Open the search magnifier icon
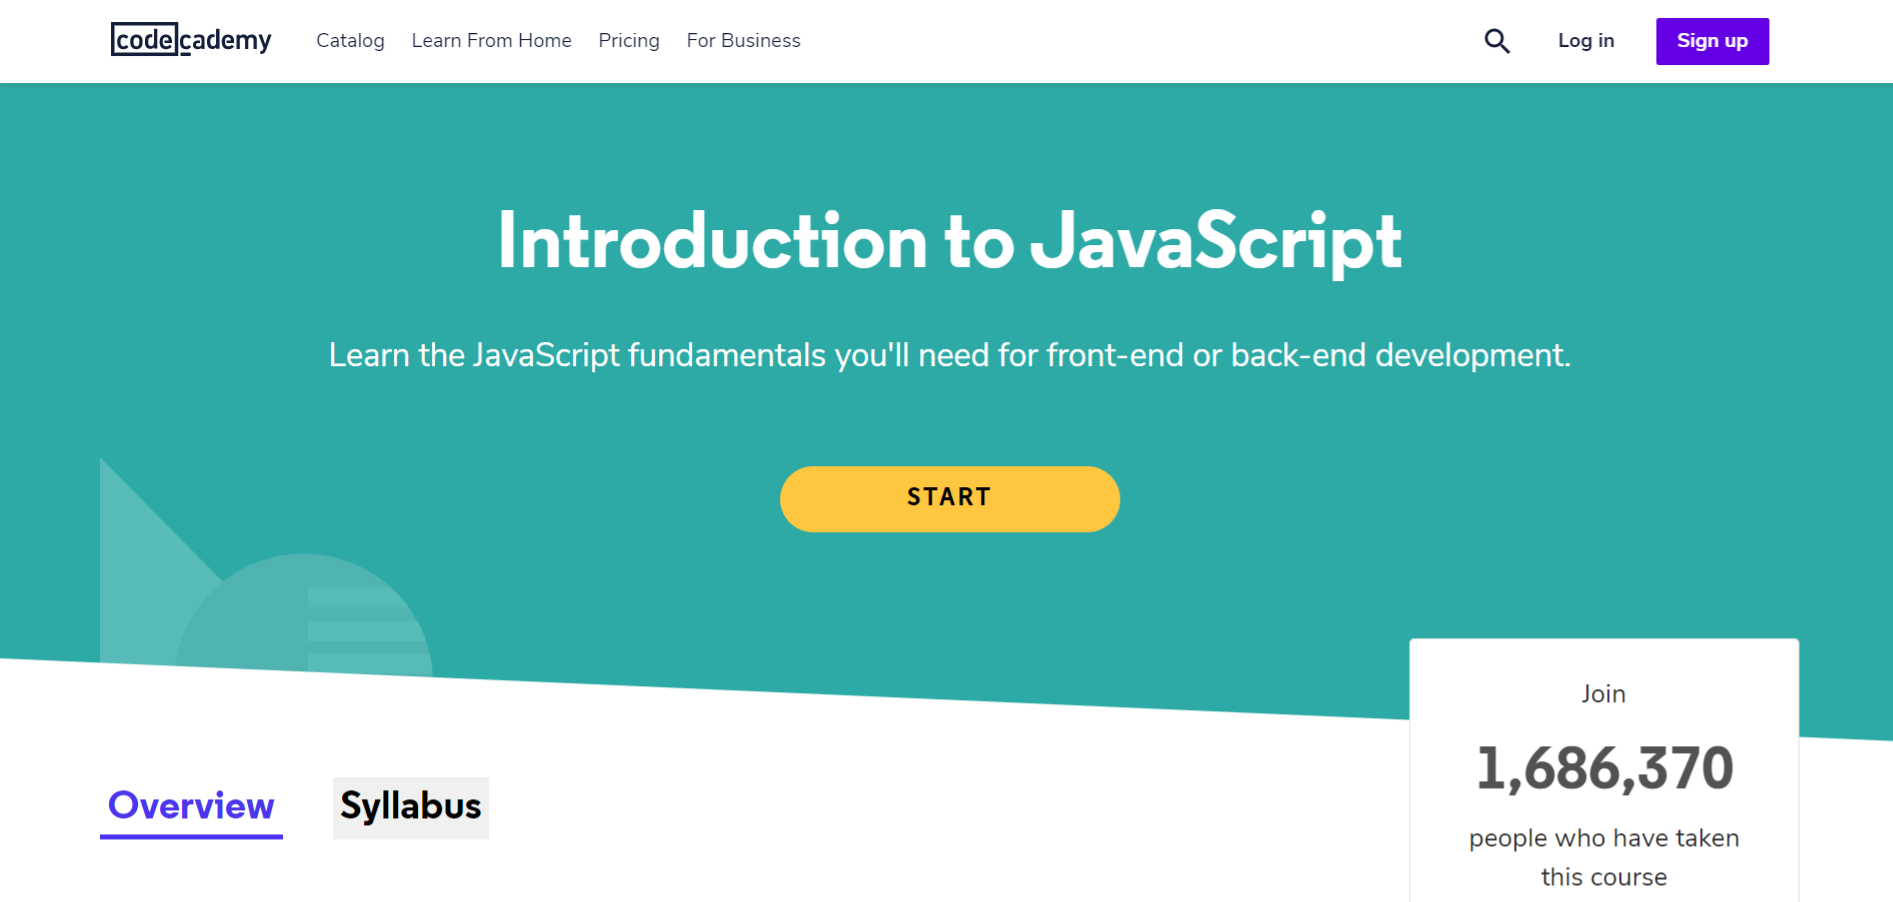The image size is (1893, 902). coord(1497,41)
